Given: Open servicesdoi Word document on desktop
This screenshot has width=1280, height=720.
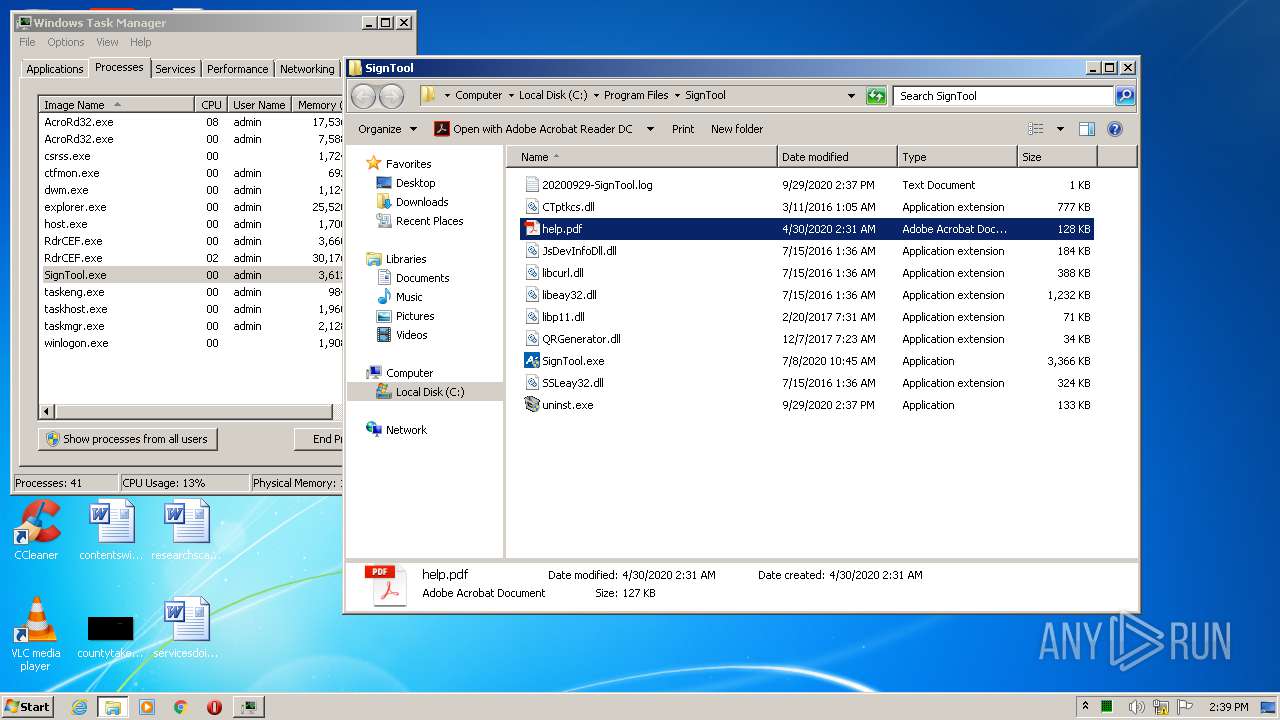Looking at the screenshot, I should (x=187, y=628).
